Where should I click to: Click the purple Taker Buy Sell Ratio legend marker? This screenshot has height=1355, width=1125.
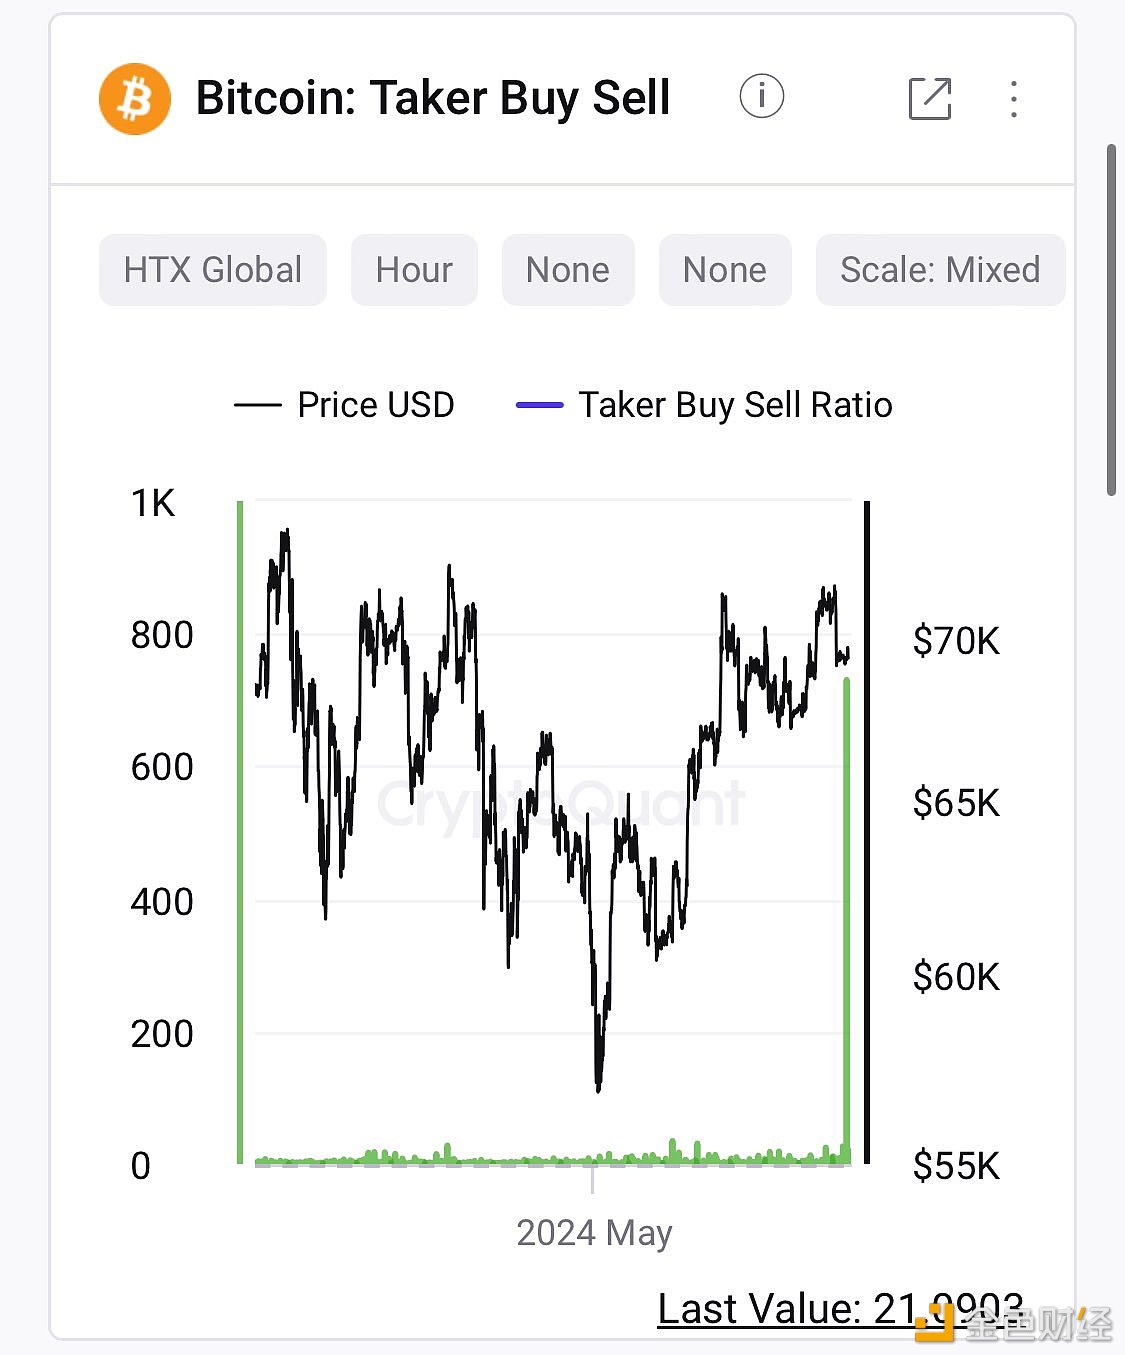(x=539, y=405)
